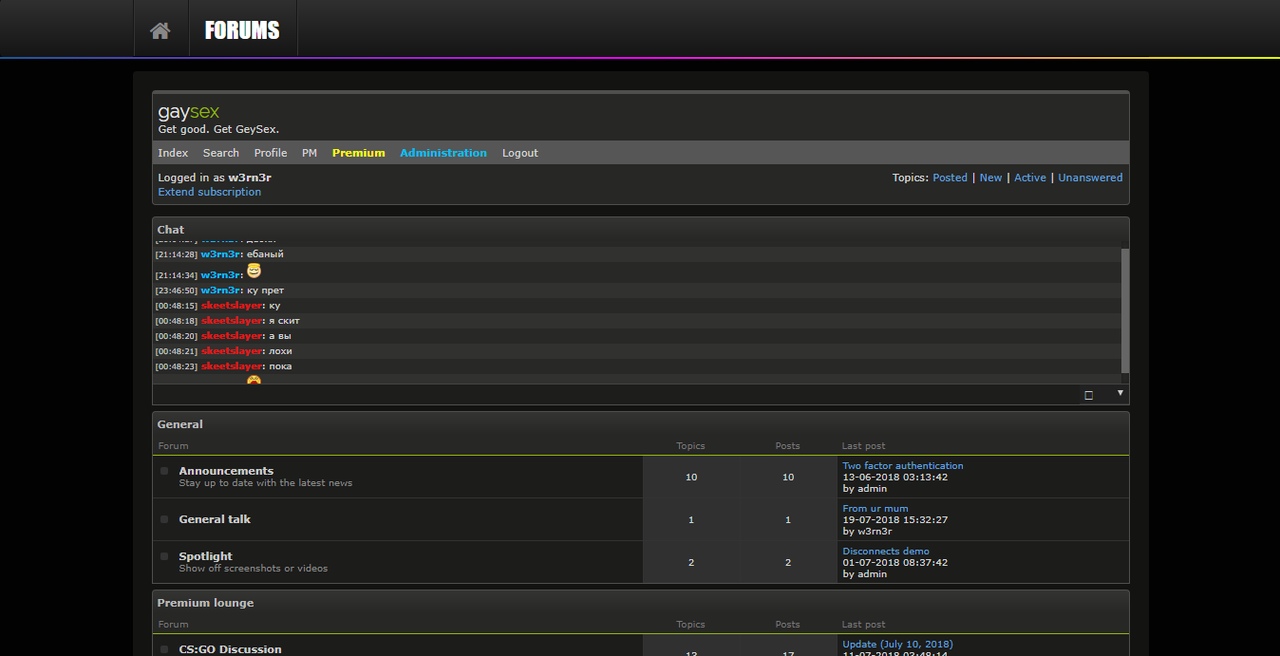Click the chat scrollbar

pos(1125,310)
